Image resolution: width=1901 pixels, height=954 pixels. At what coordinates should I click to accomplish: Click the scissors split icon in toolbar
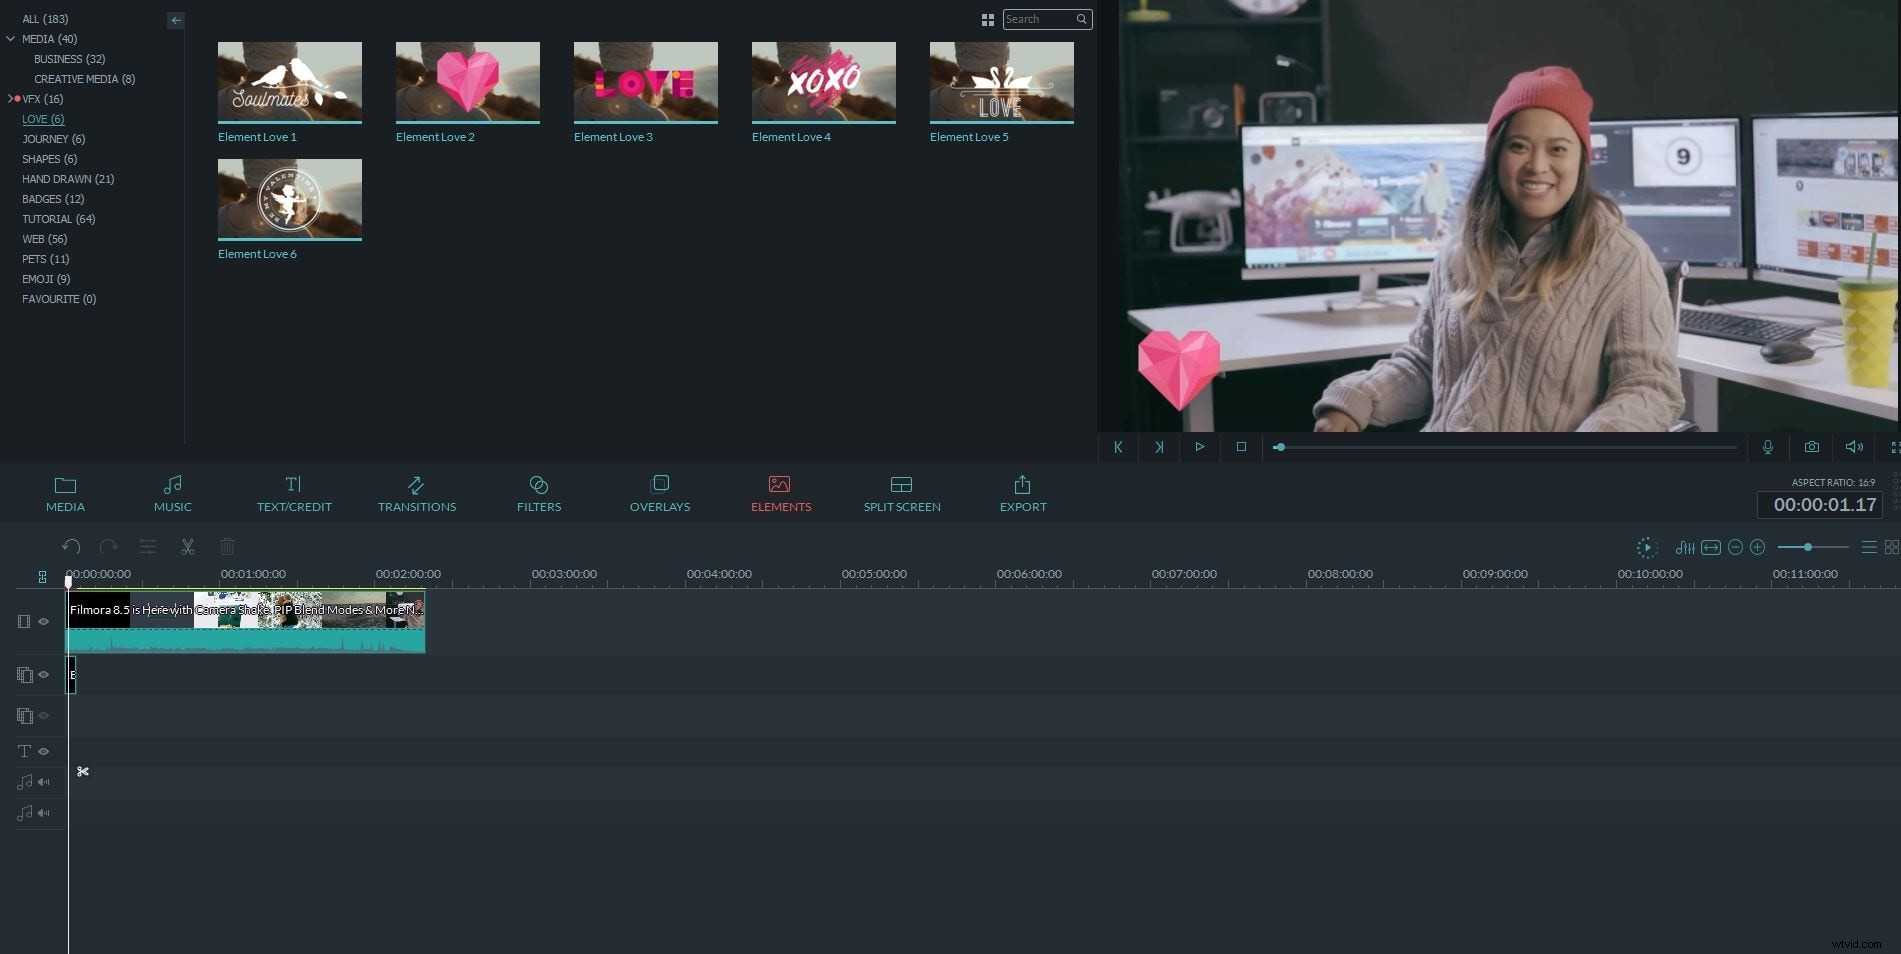pyautogui.click(x=187, y=547)
